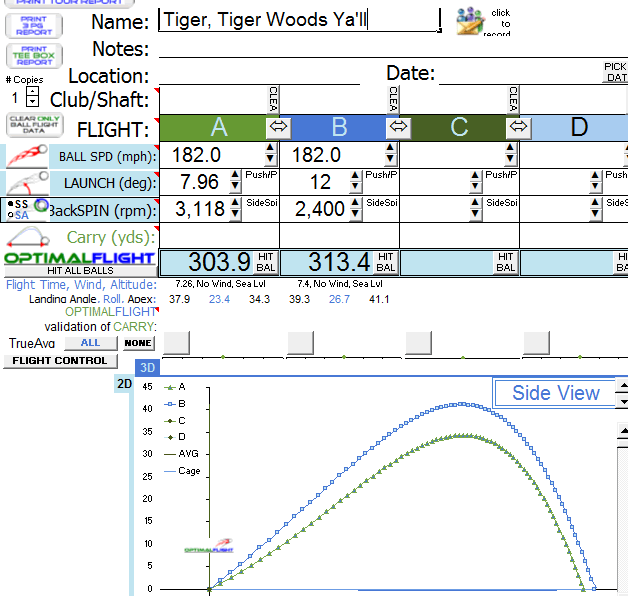Increase flight A ball speed with spinner
This screenshot has width=628, height=596.
point(270,148)
